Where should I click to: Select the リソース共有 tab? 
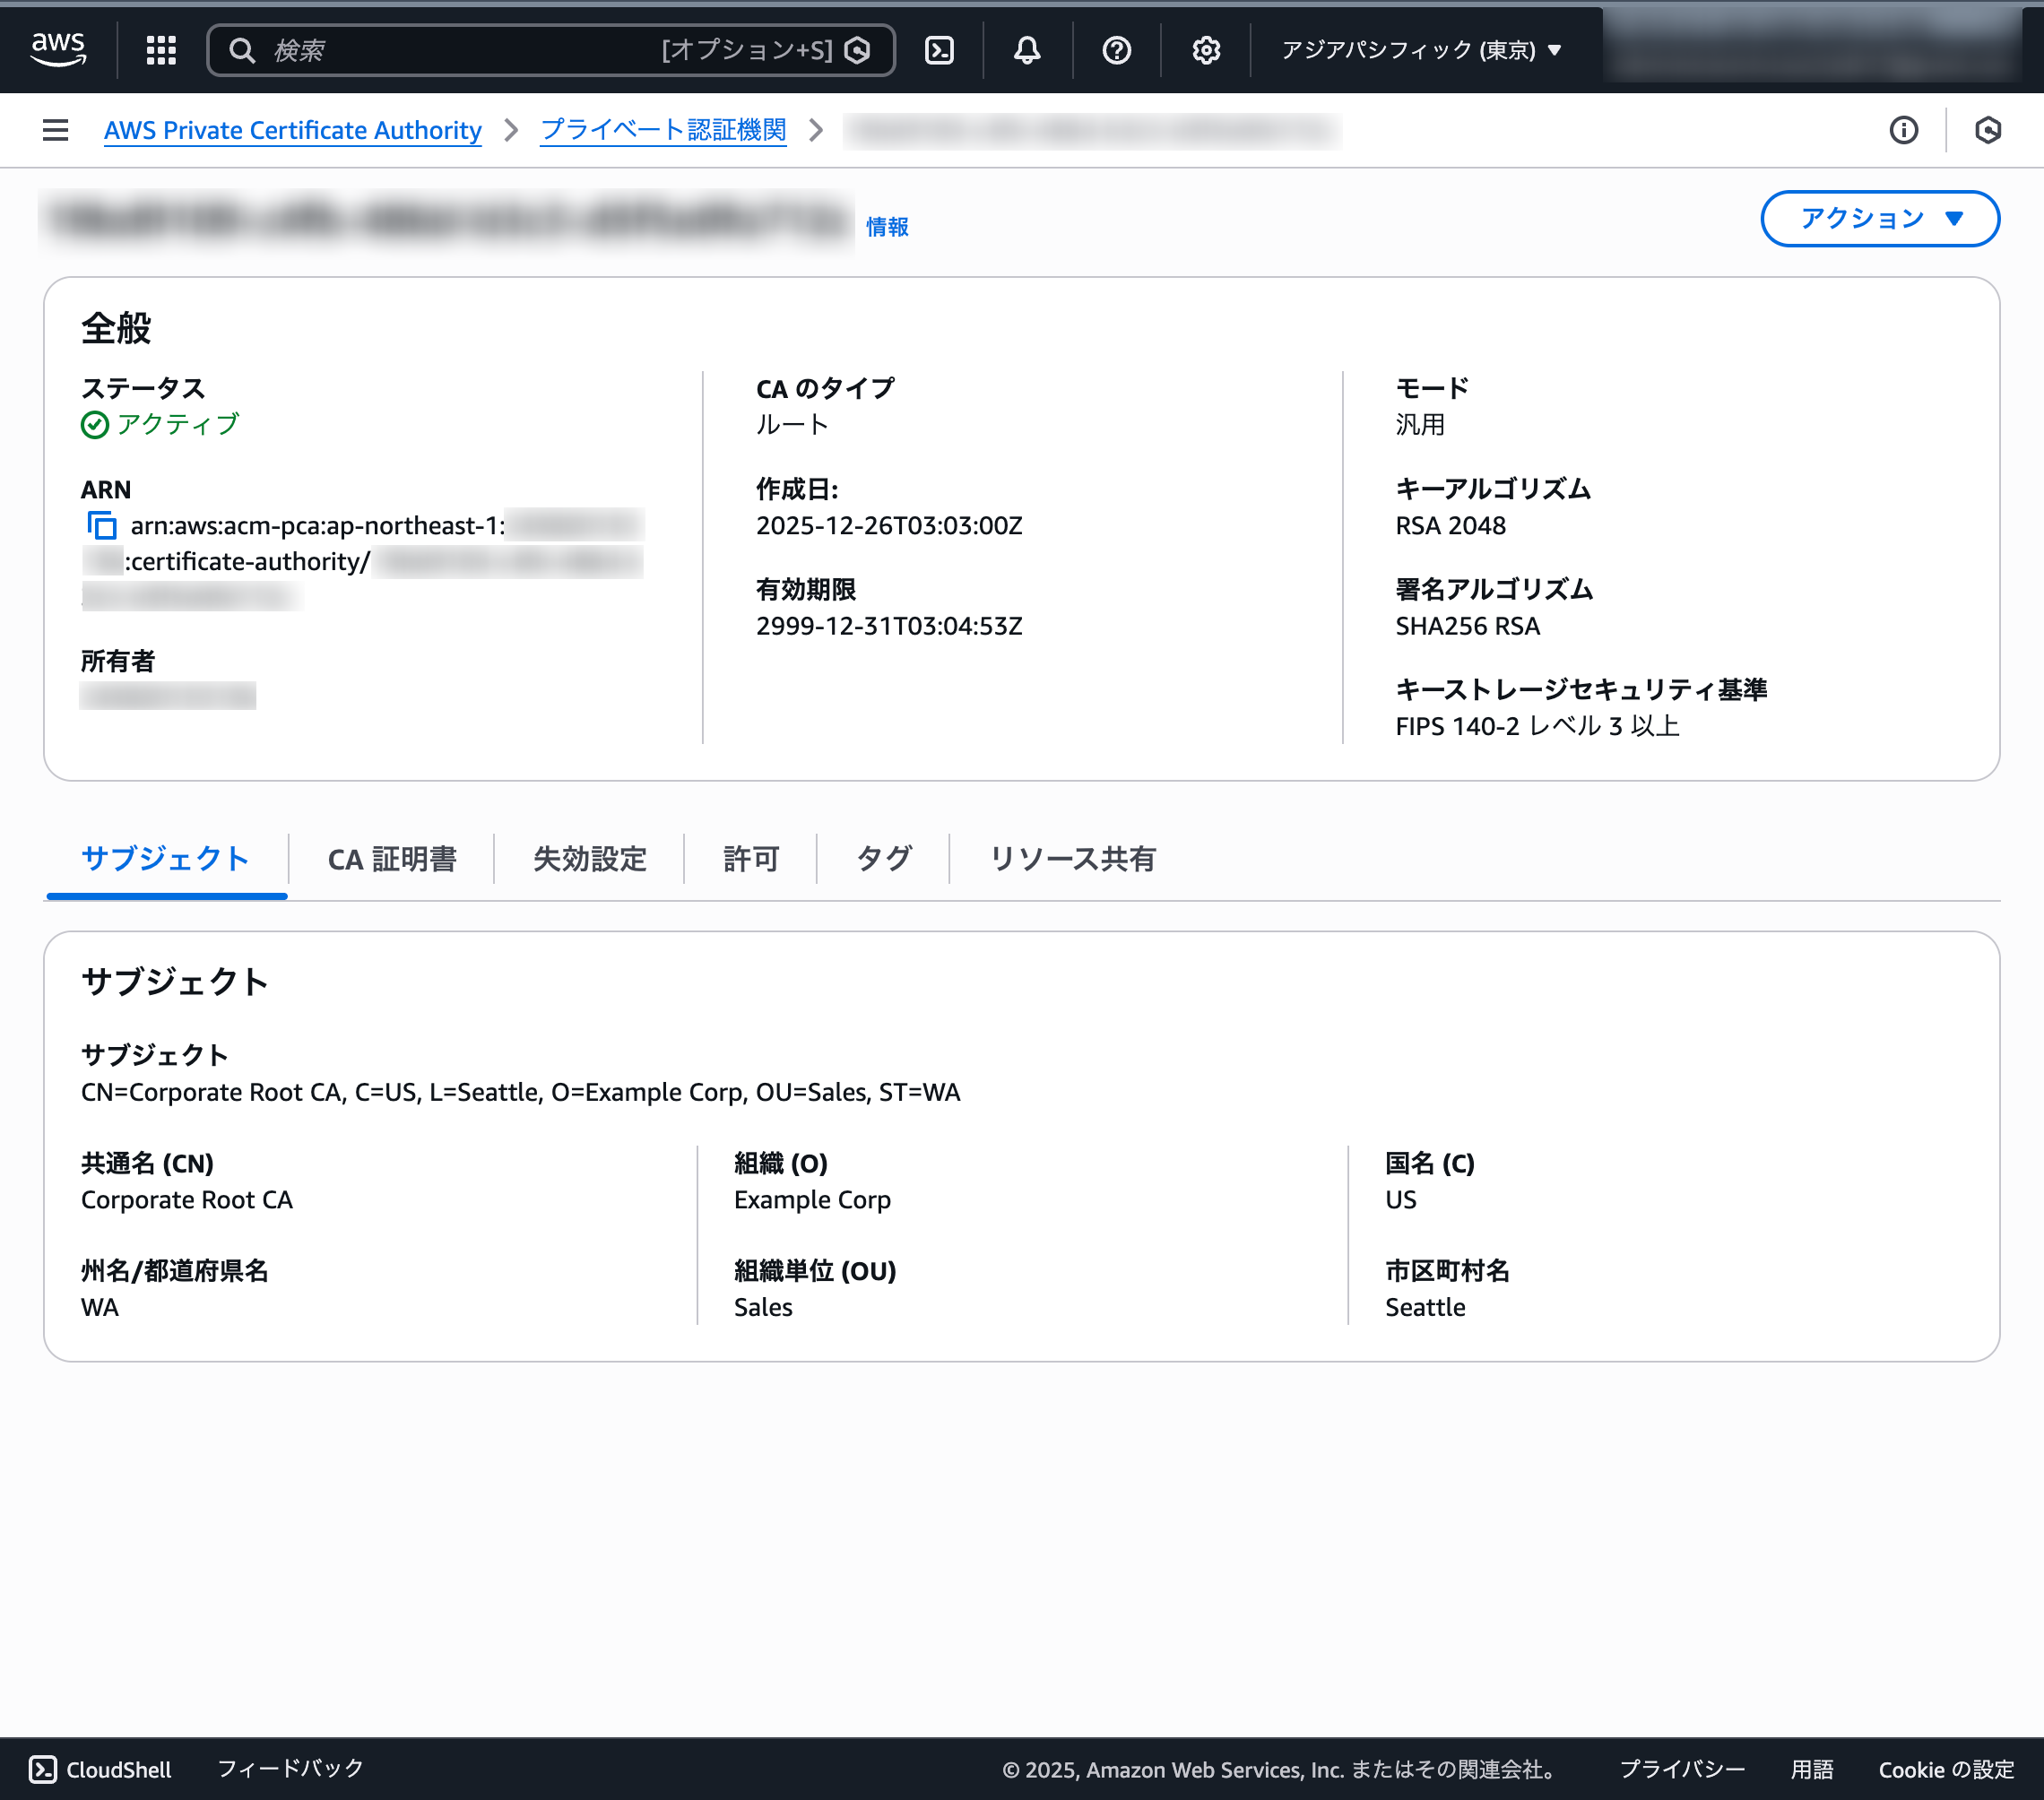pos(1071,858)
